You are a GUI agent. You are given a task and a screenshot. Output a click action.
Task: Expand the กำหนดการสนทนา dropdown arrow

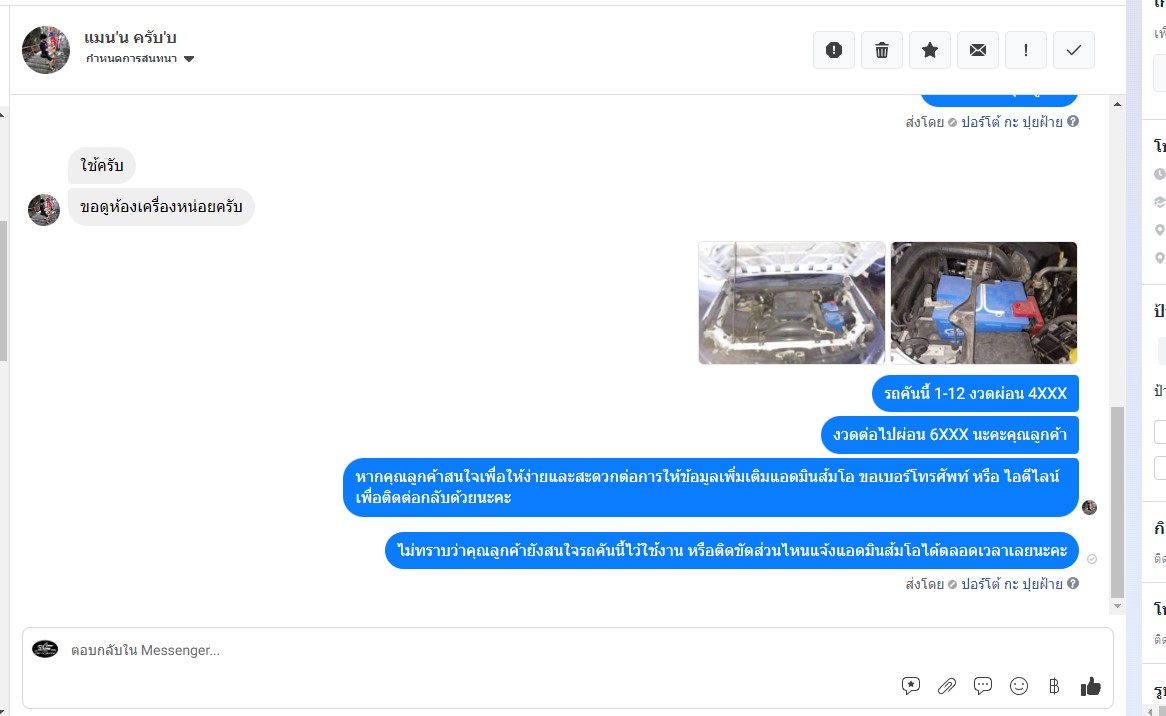[x=189, y=59]
